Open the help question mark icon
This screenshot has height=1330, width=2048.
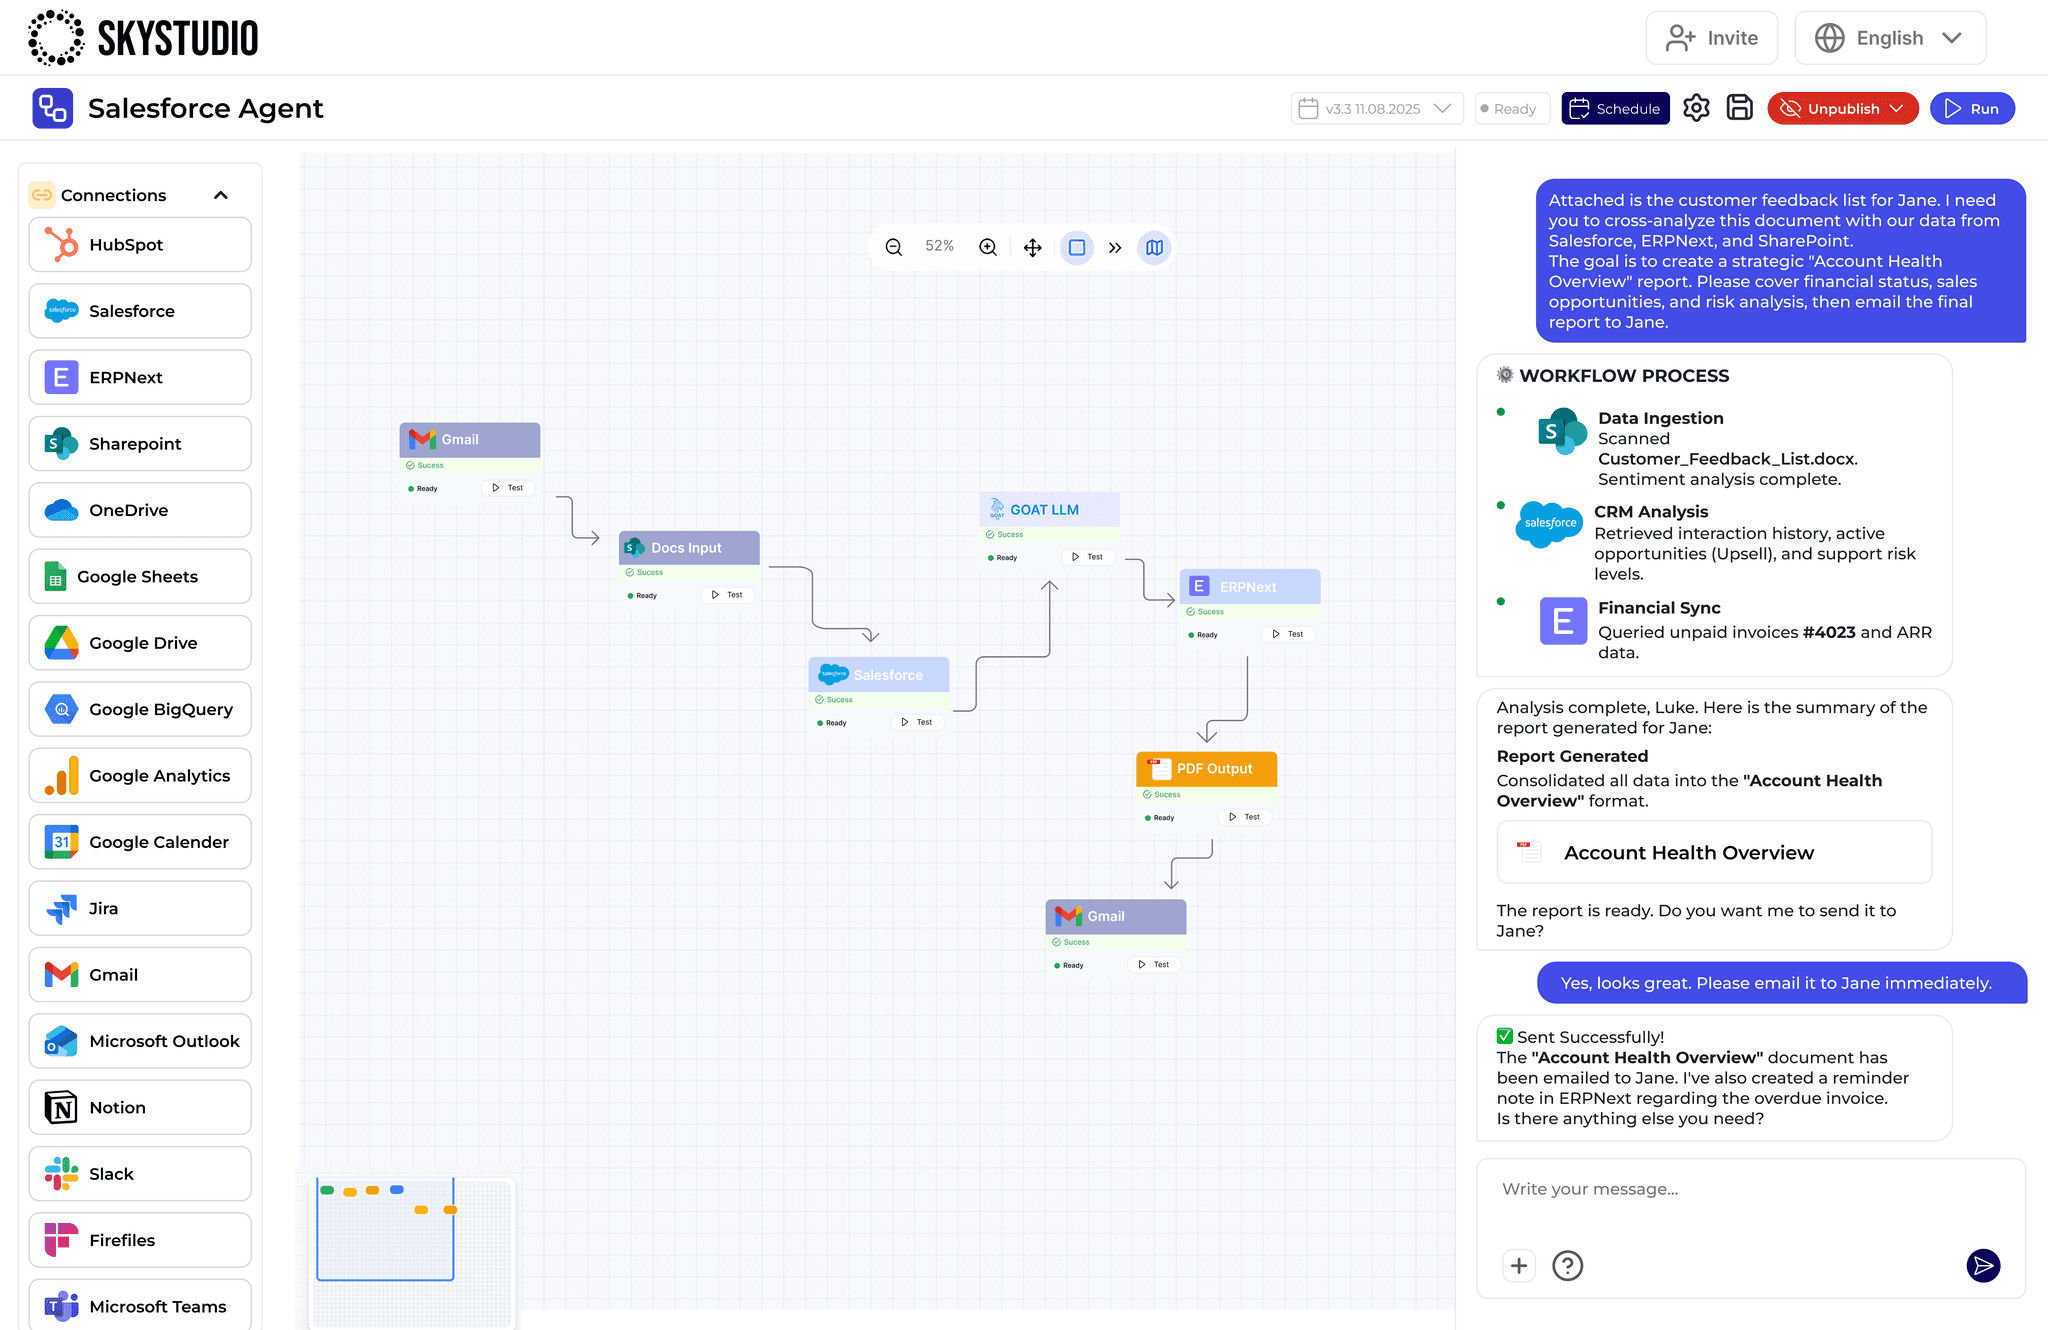[1567, 1266]
